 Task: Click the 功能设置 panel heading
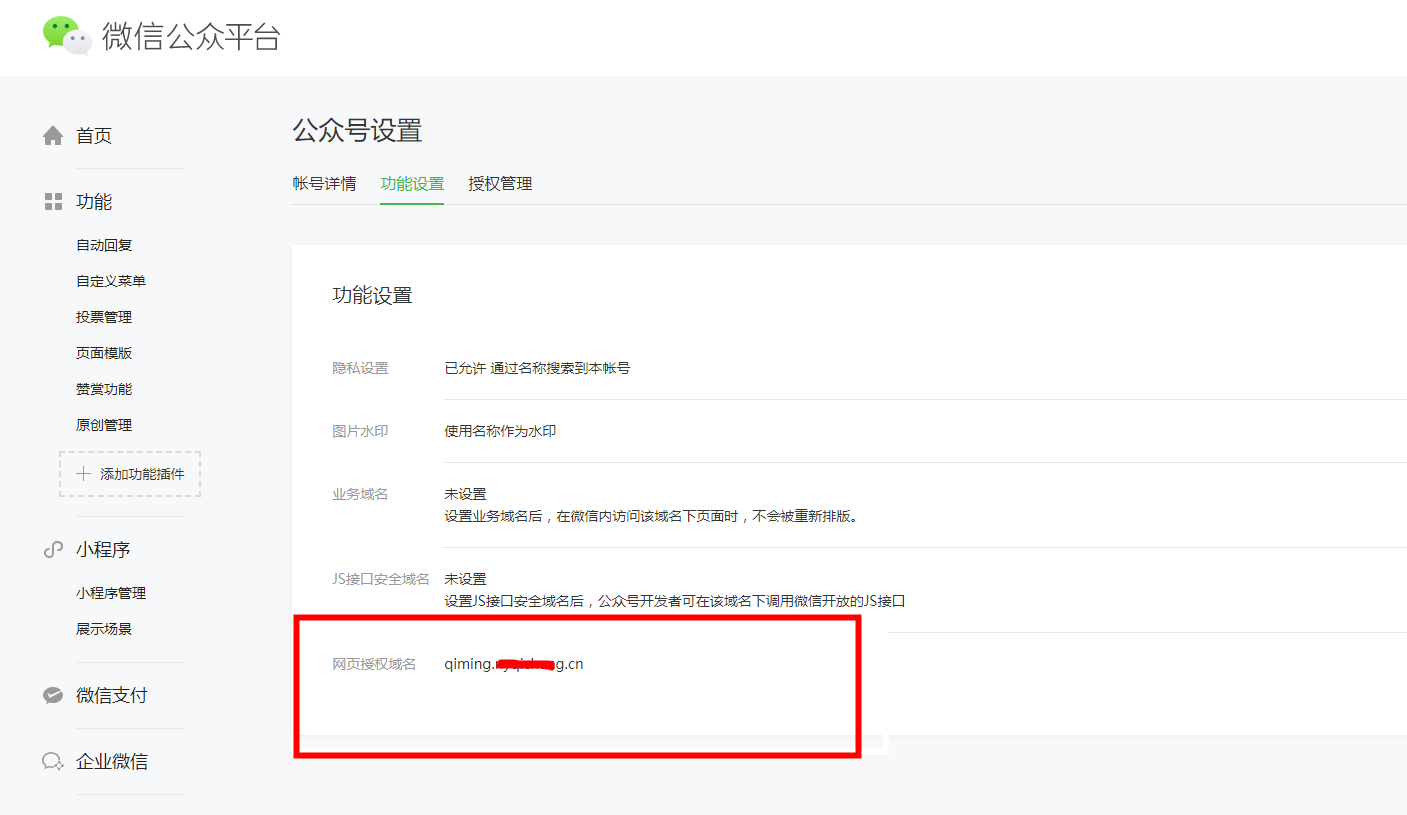(x=372, y=295)
